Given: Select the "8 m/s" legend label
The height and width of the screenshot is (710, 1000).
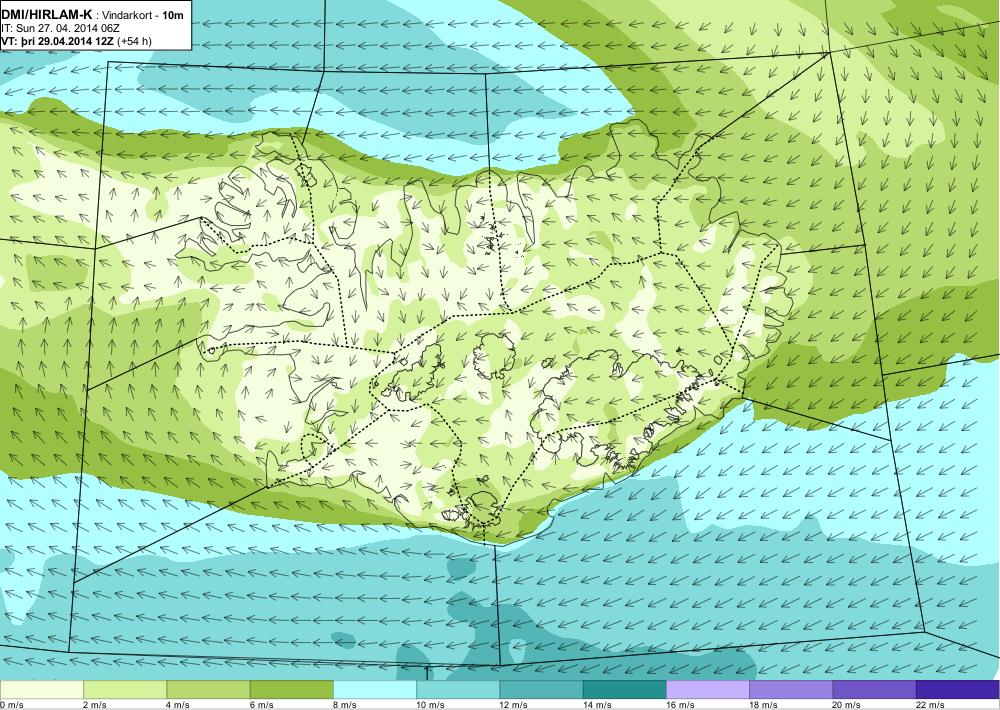Looking at the screenshot, I should [345, 705].
